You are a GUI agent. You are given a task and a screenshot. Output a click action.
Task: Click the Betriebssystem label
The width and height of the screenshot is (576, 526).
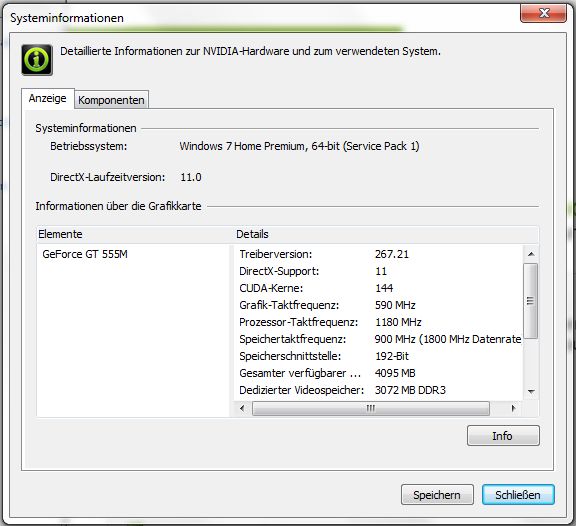click(89, 146)
